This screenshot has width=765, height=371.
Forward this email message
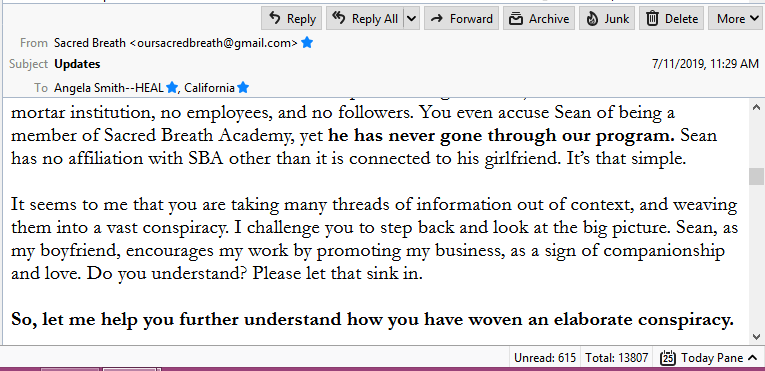tap(462, 19)
